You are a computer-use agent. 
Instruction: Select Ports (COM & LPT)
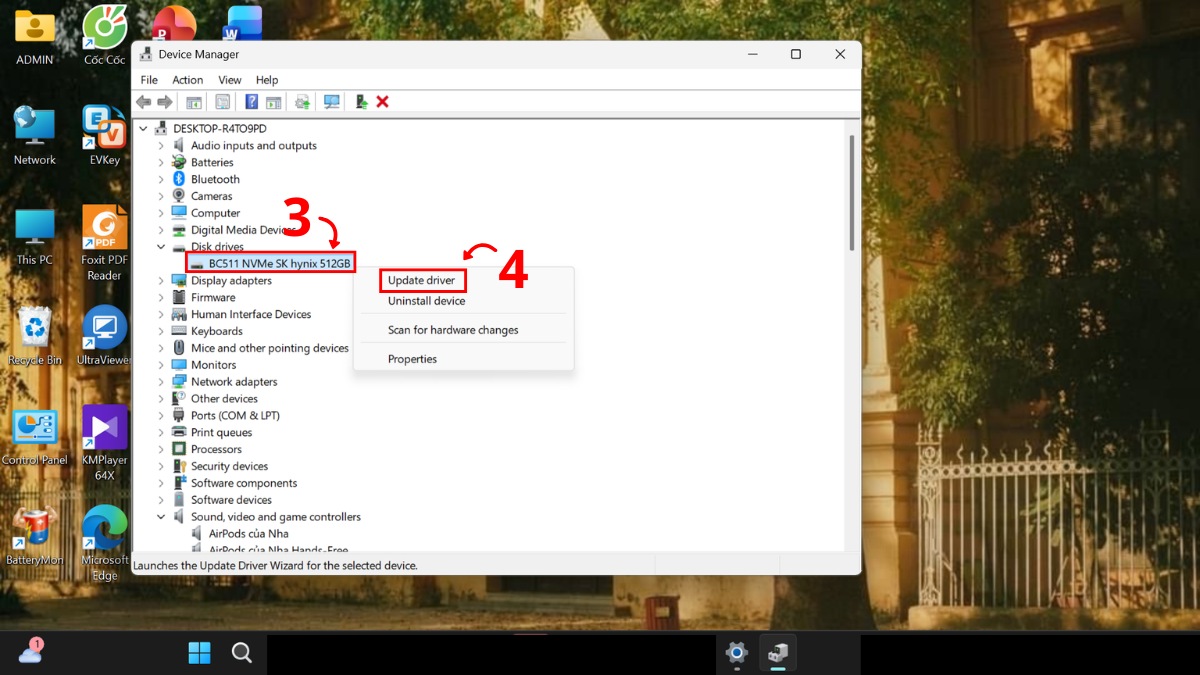235,416
